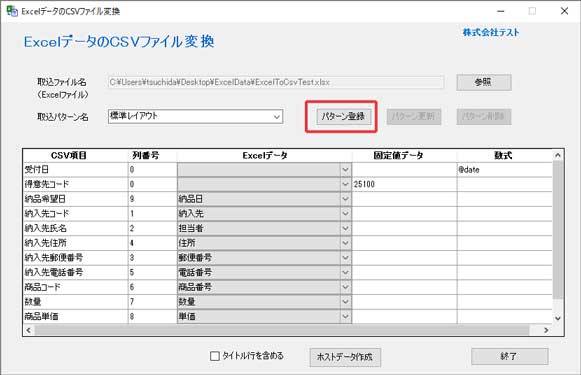Select the 納入先住所 CSV item cell

pos(76,243)
